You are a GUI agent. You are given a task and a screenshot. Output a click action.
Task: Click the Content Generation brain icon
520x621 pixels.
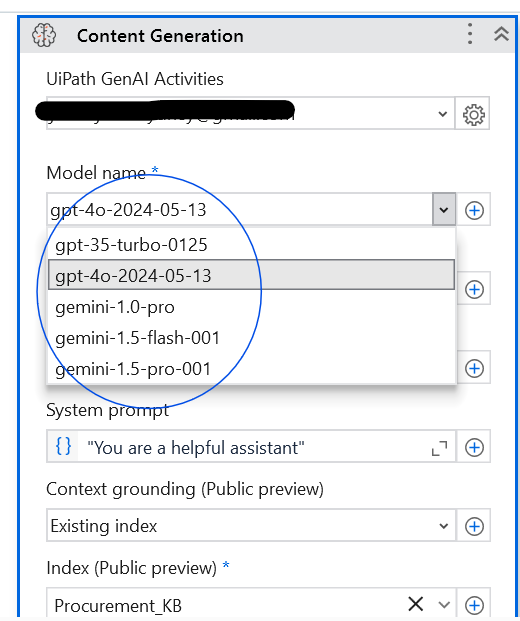[44, 36]
